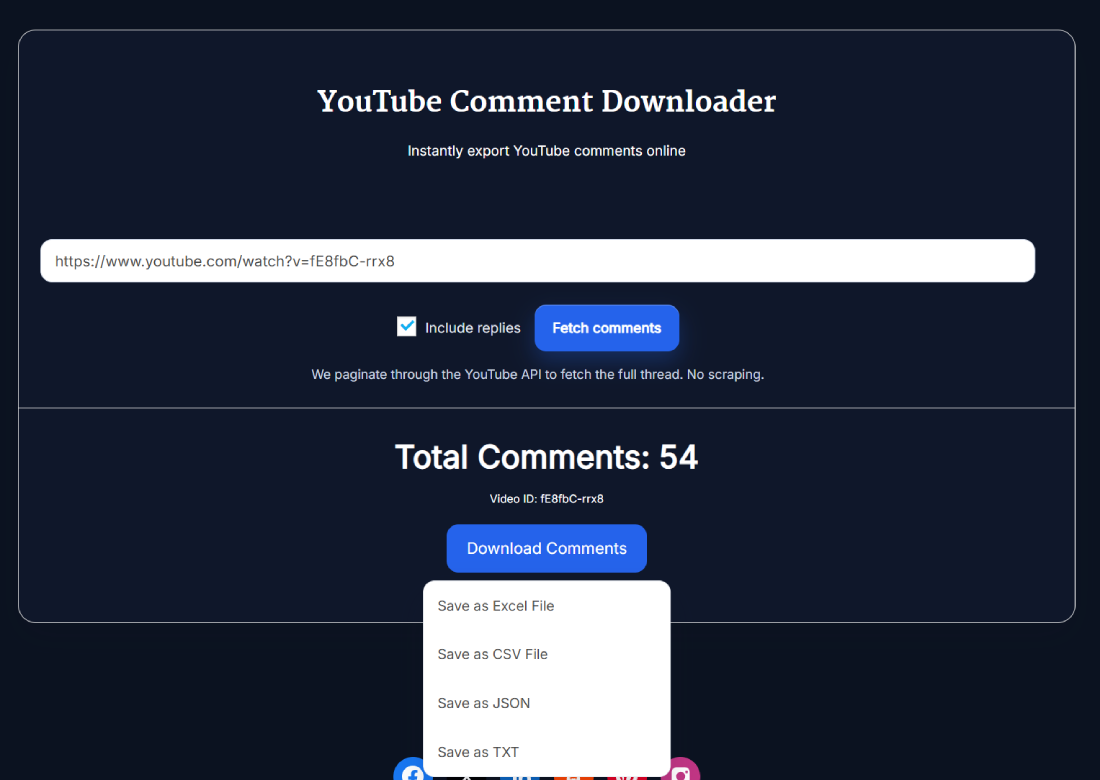The image size is (1100, 780).
Task: Click the YouTube Comment Downloader title
Action: pos(546,101)
